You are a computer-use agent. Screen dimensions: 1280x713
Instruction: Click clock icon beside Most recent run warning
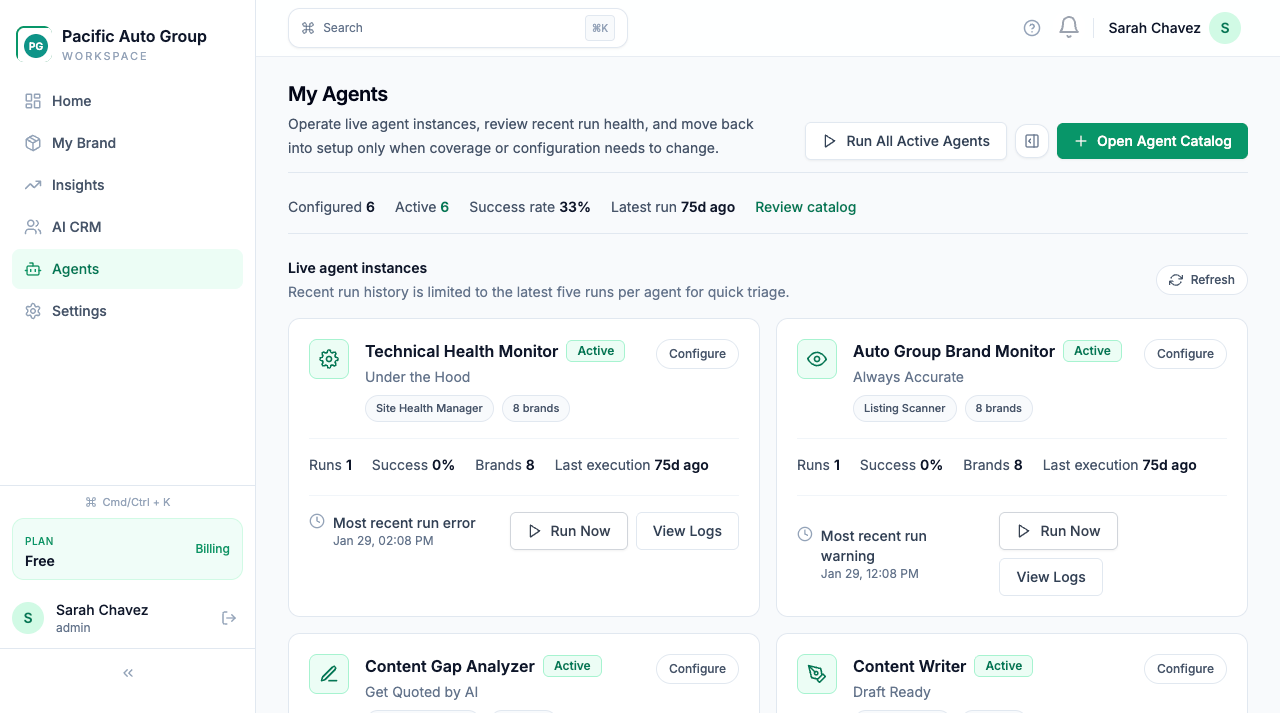point(805,534)
